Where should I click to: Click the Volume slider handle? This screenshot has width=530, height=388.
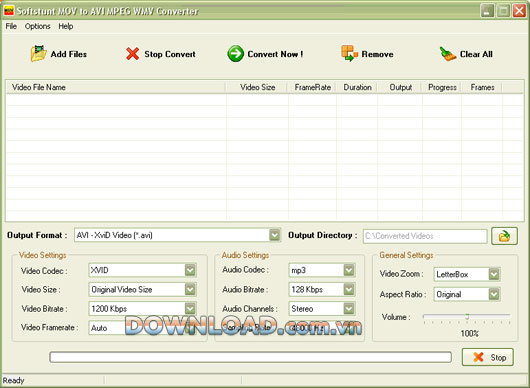467,317
